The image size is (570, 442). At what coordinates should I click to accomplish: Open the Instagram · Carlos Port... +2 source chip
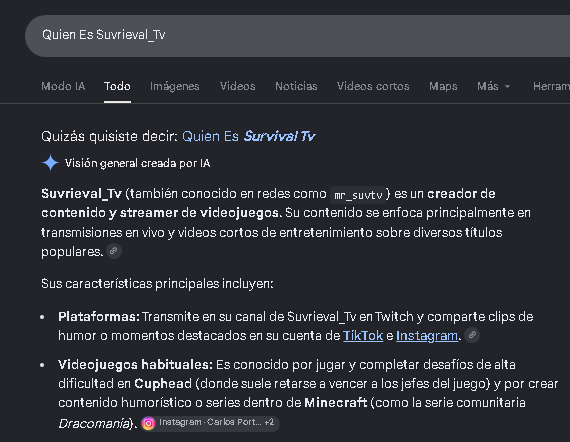(x=210, y=423)
